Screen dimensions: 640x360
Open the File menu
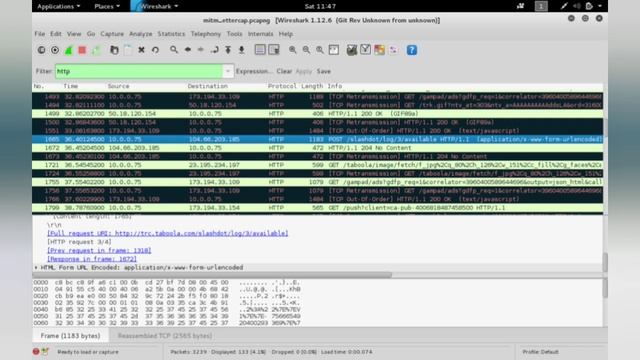[40, 34]
